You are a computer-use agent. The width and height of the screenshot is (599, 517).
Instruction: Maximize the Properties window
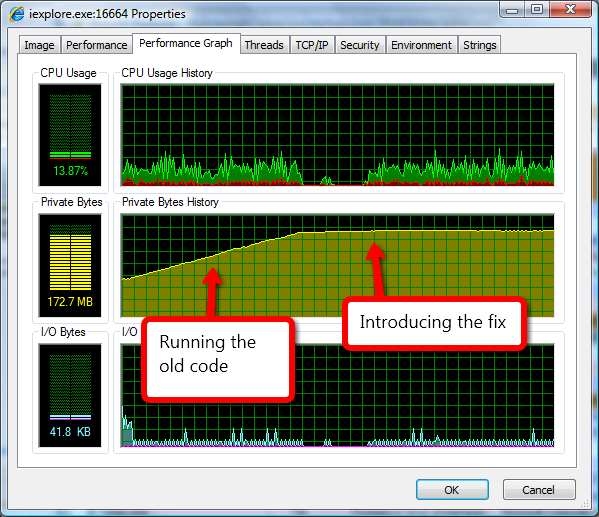tap(537, 9)
